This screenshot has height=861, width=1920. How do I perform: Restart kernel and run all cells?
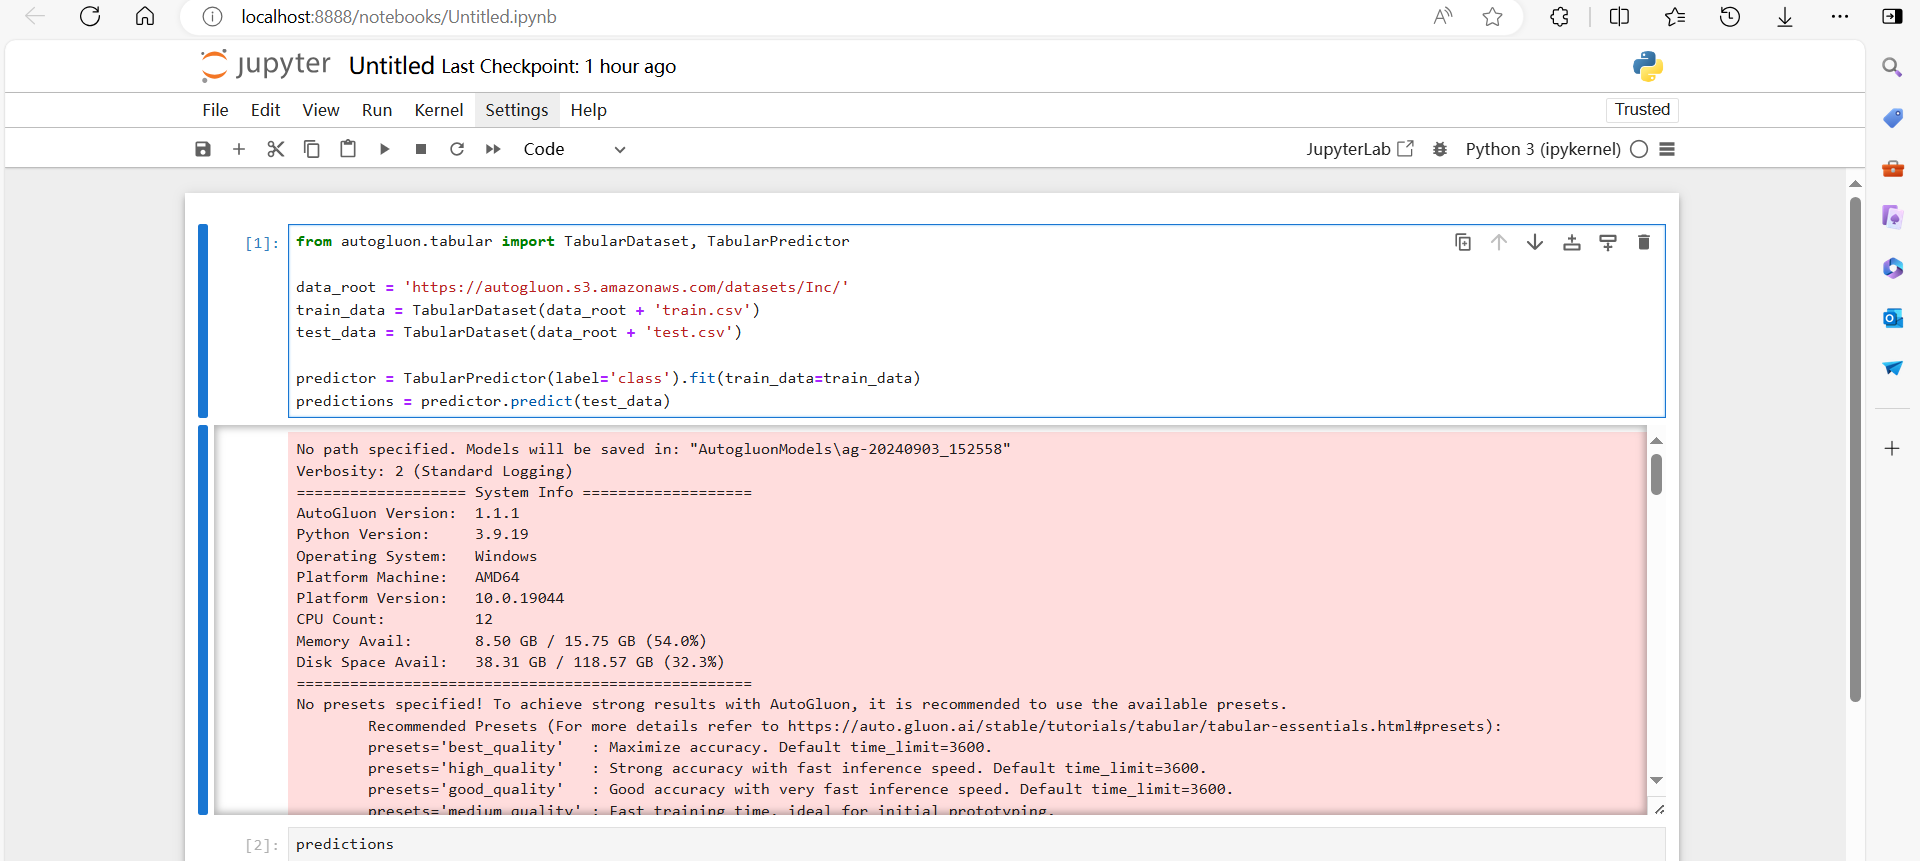click(x=493, y=149)
